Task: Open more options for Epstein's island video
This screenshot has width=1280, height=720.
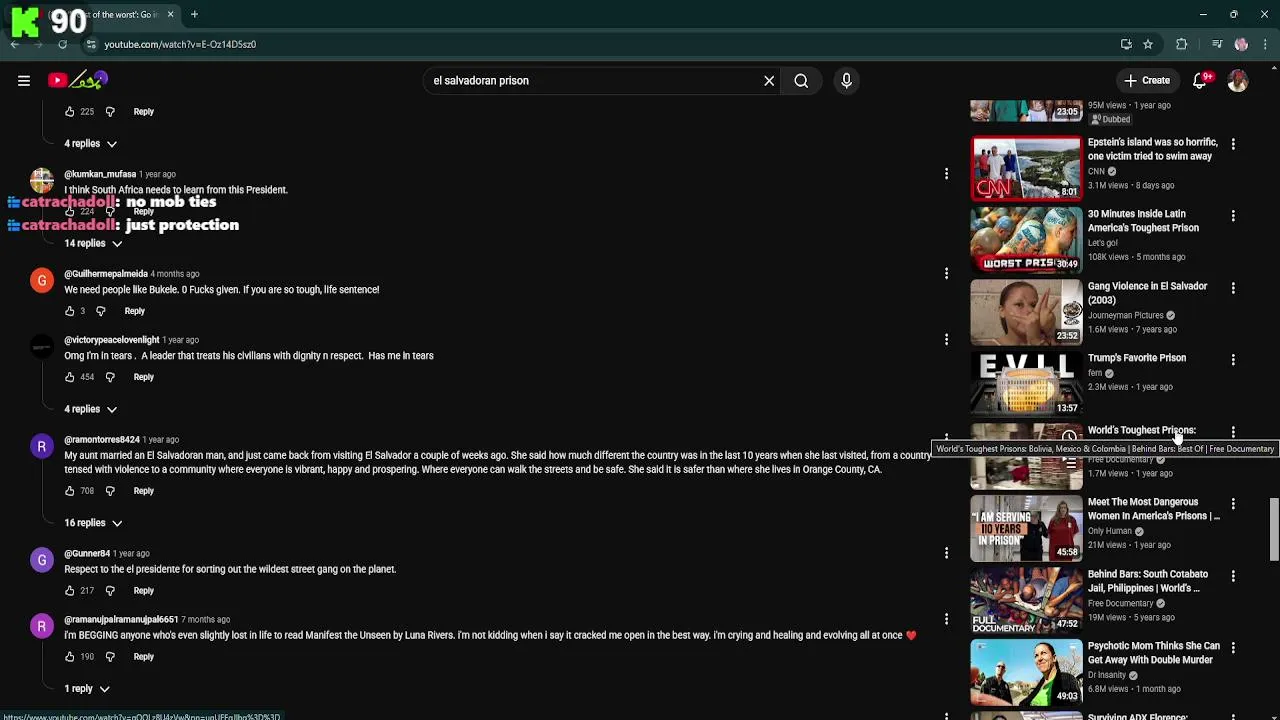Action: click(x=1233, y=144)
